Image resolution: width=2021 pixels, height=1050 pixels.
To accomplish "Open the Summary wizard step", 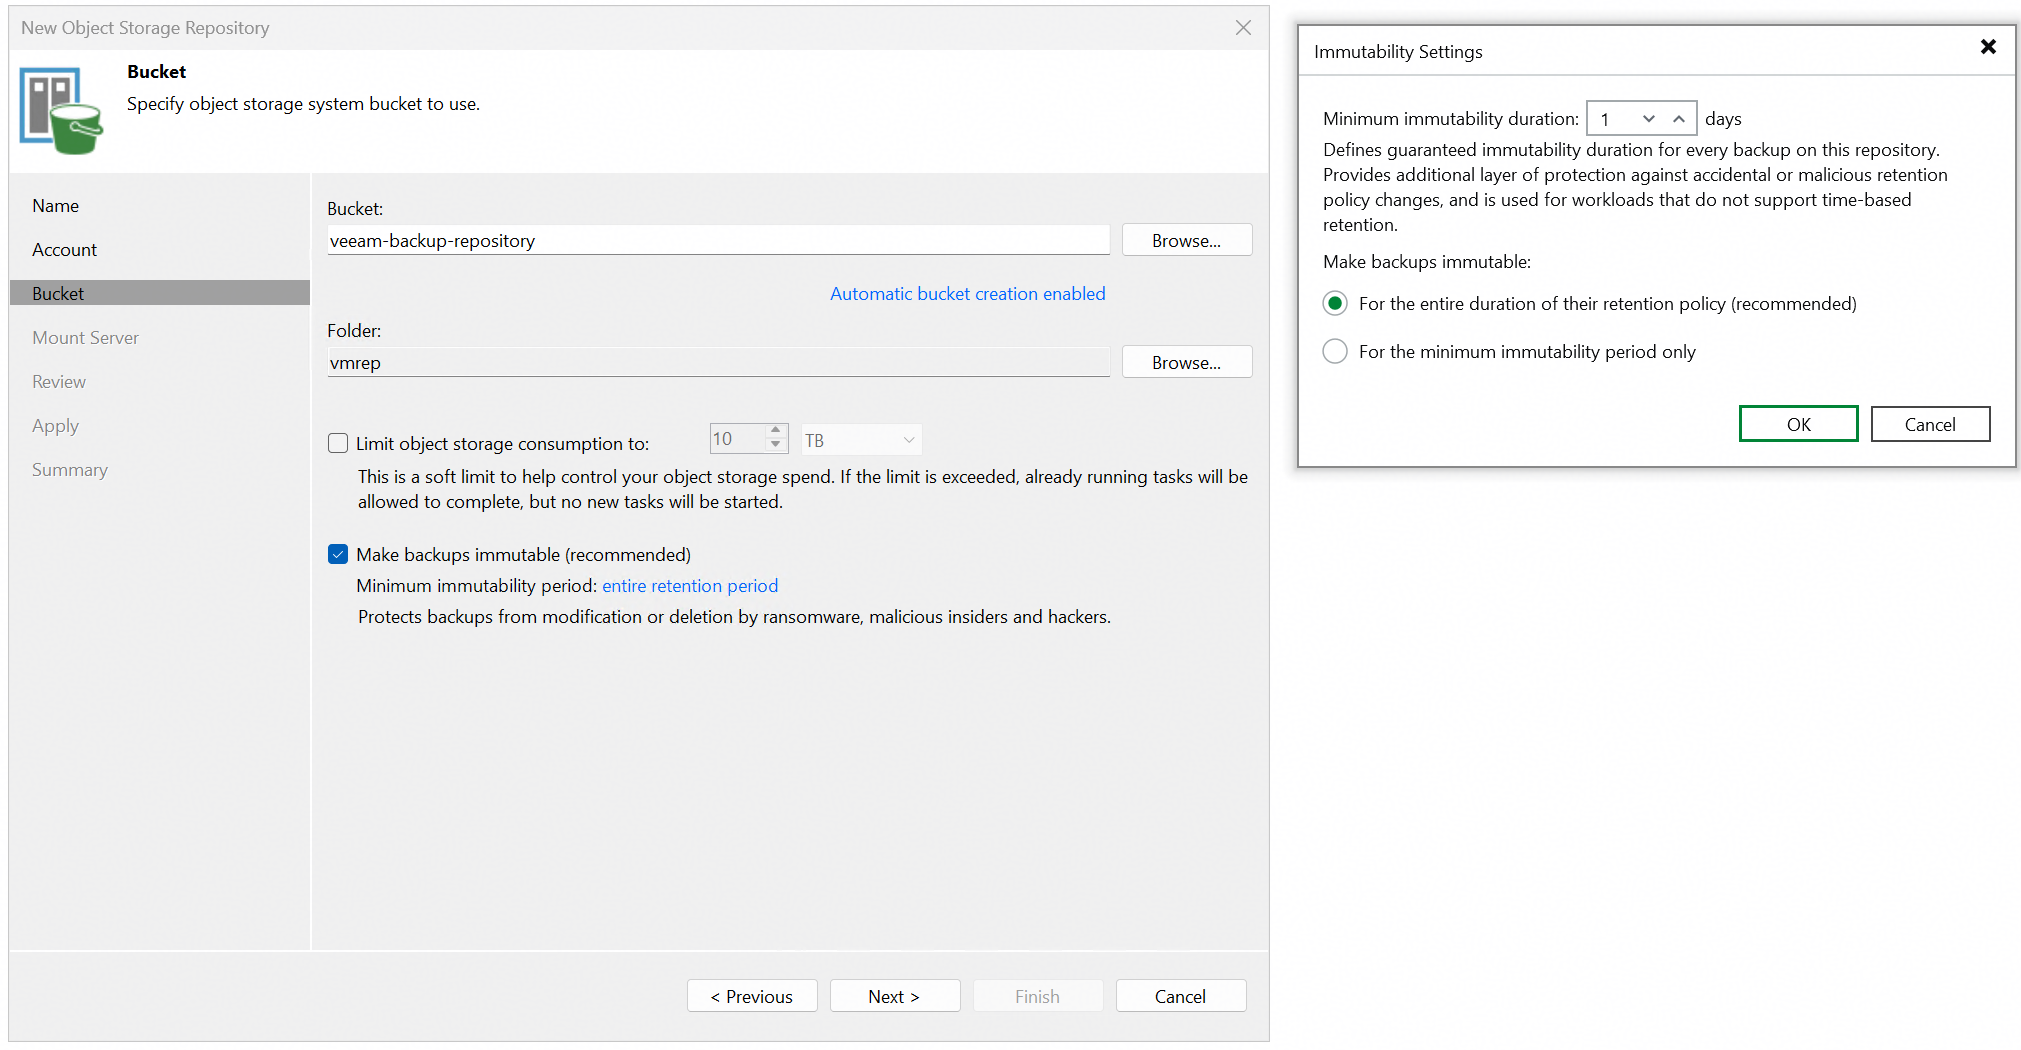I will 69,470.
